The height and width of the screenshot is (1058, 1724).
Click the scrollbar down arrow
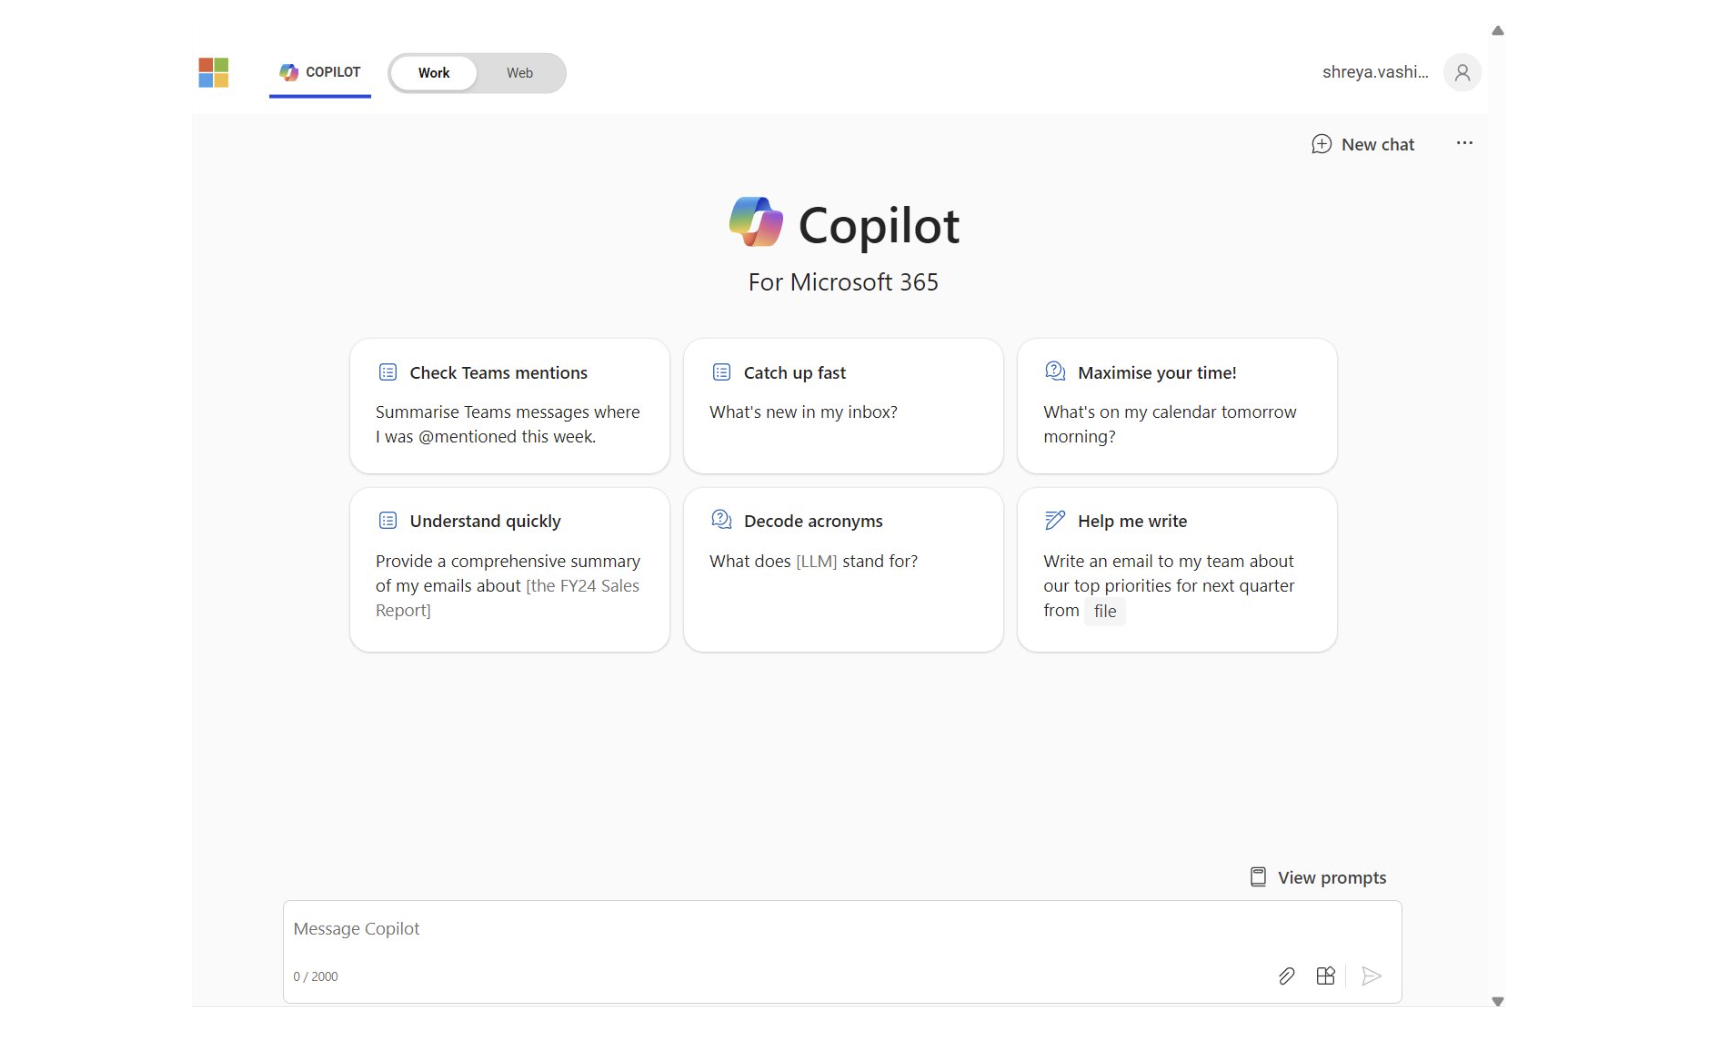tap(1497, 1001)
